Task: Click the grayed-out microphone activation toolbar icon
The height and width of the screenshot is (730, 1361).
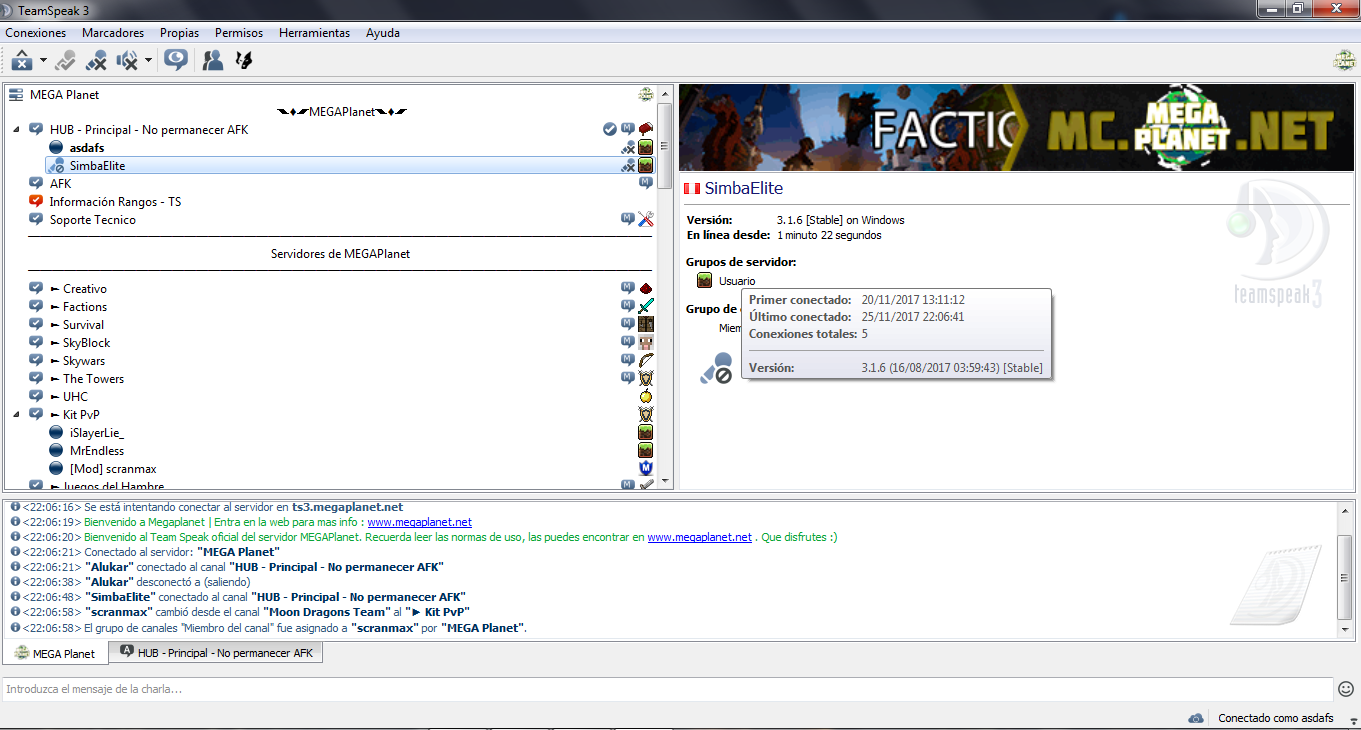Action: coord(65,61)
